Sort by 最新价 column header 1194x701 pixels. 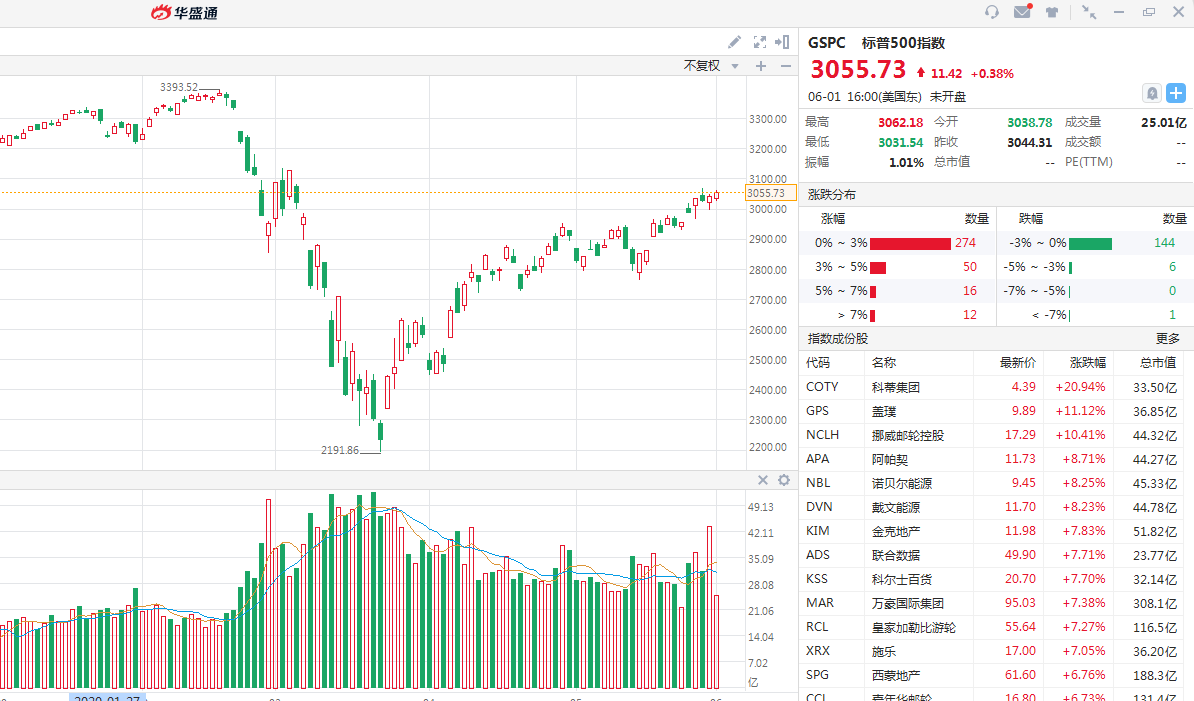1017,363
